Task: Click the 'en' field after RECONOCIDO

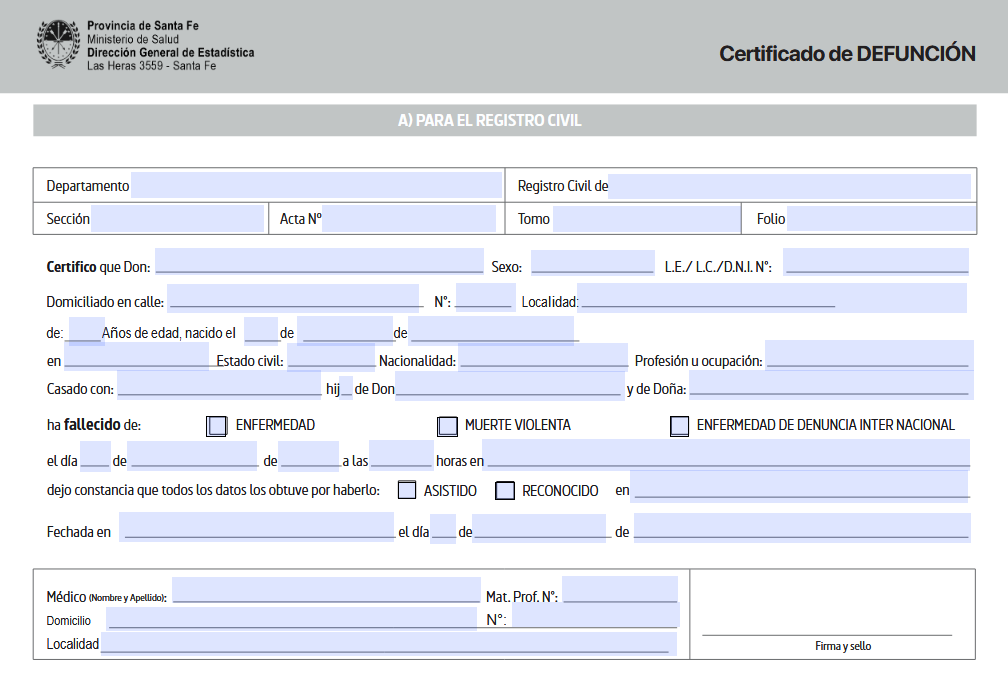Action: tap(799, 487)
